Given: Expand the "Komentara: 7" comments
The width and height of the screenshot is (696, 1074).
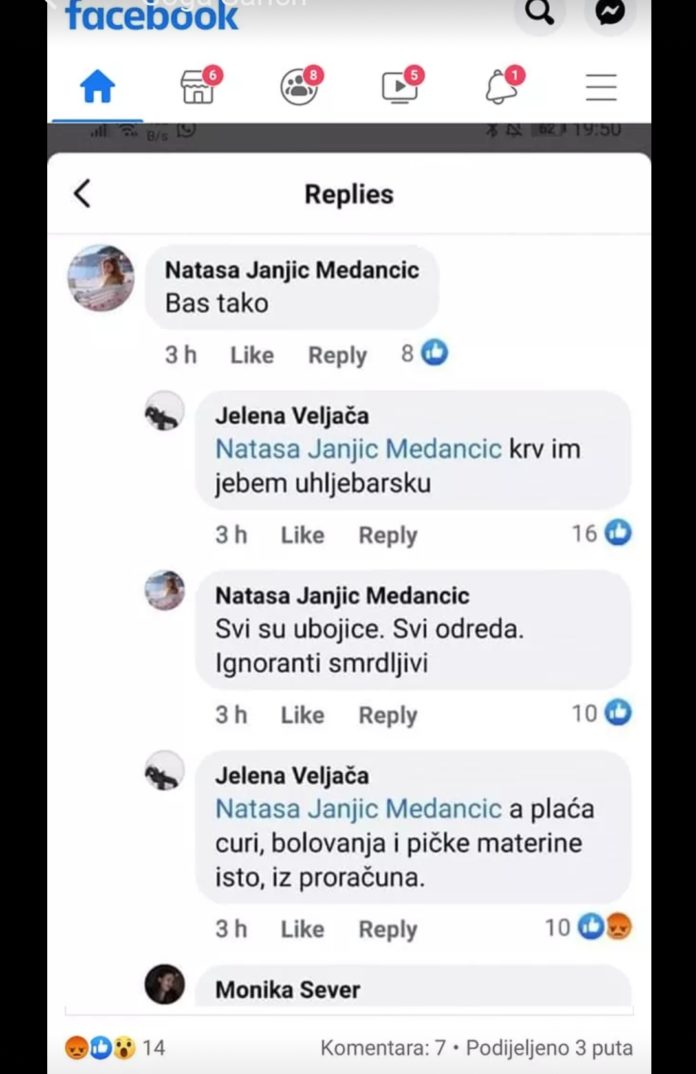Looking at the screenshot, I should 382,1048.
